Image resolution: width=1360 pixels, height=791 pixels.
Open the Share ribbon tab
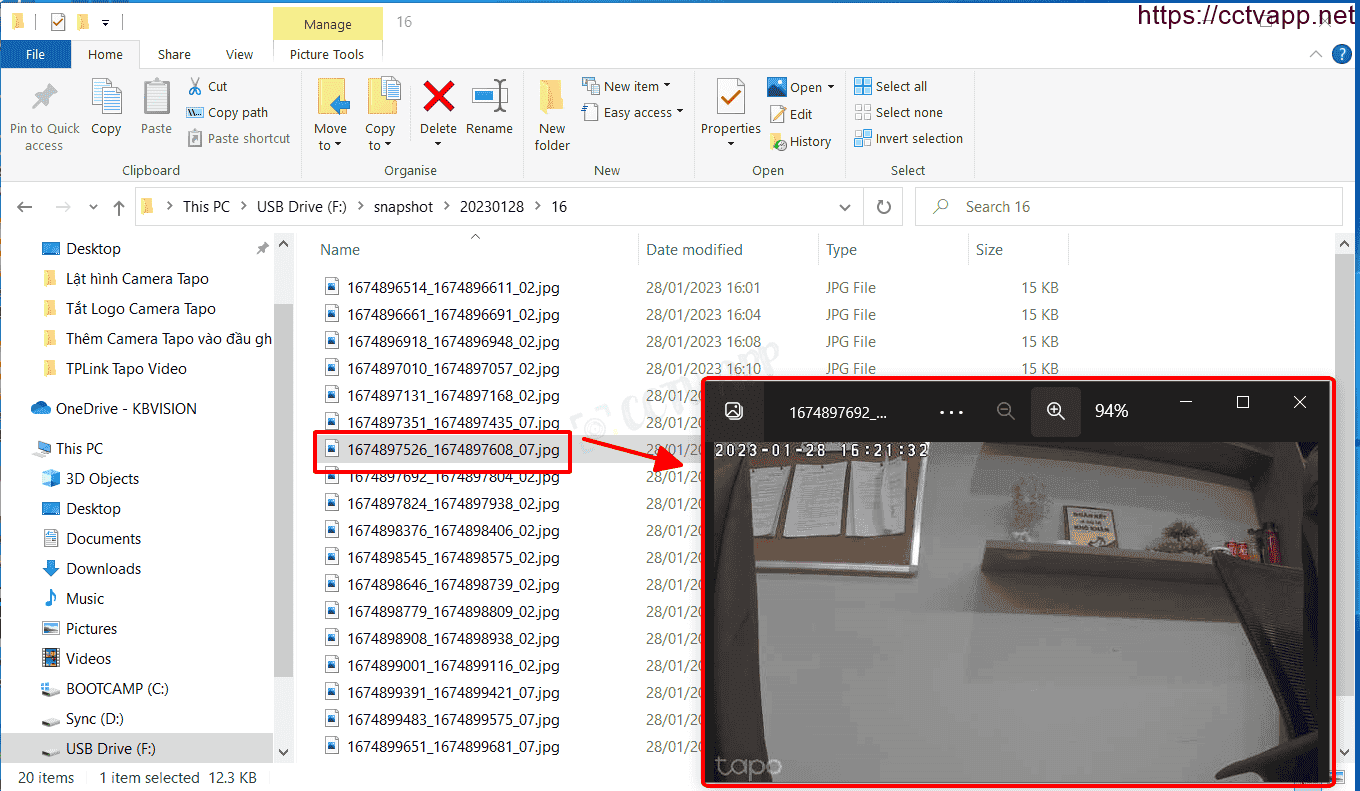coord(174,55)
